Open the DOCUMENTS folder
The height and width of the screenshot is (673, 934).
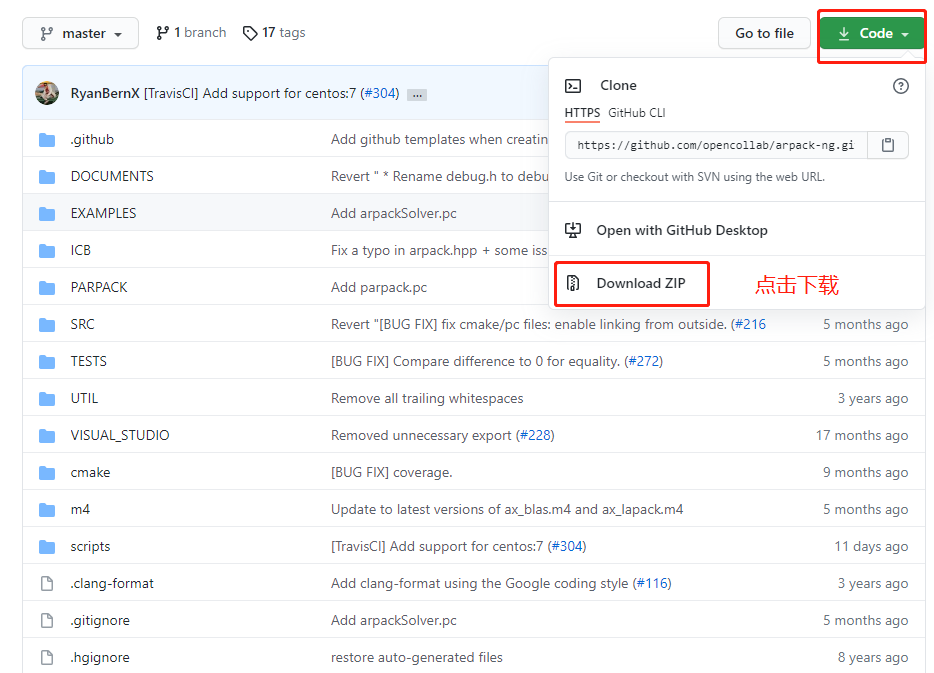(x=112, y=176)
